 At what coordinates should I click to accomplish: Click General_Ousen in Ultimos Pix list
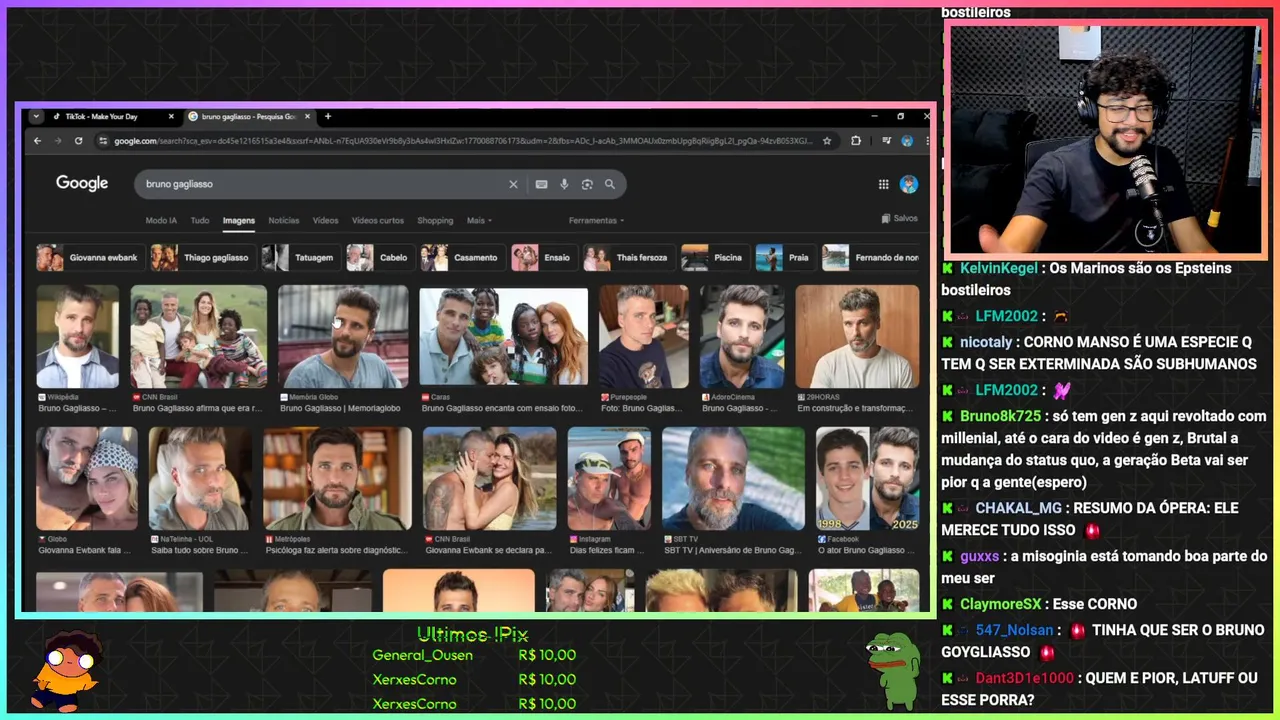(423, 655)
